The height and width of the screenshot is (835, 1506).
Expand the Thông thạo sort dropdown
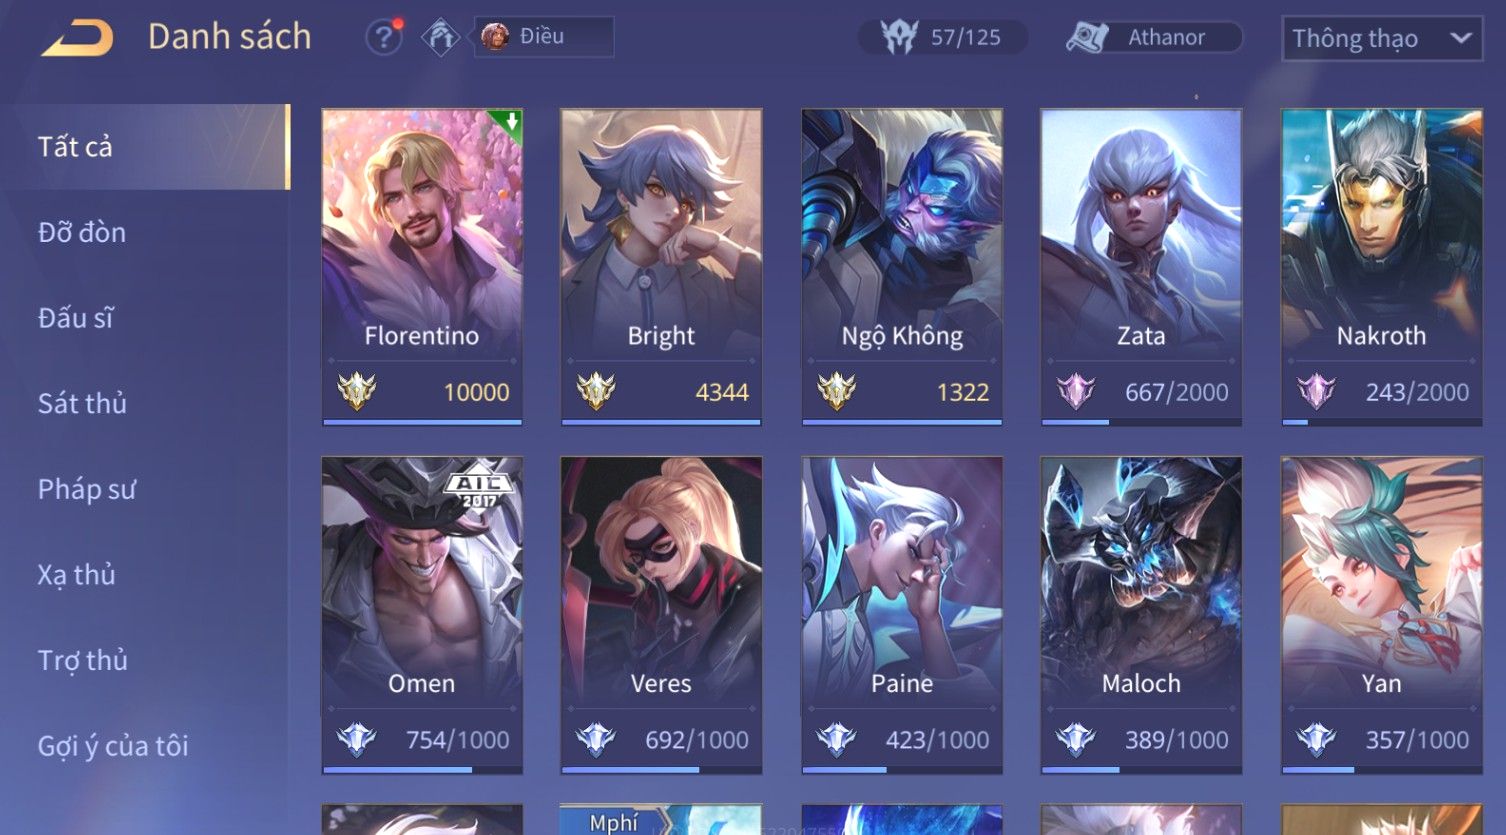click(x=1381, y=38)
